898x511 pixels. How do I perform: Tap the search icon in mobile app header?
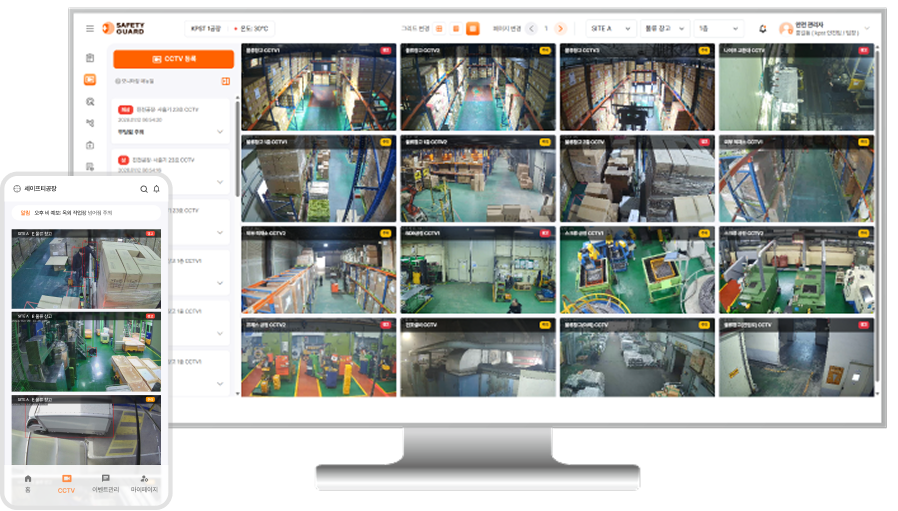[x=144, y=188]
